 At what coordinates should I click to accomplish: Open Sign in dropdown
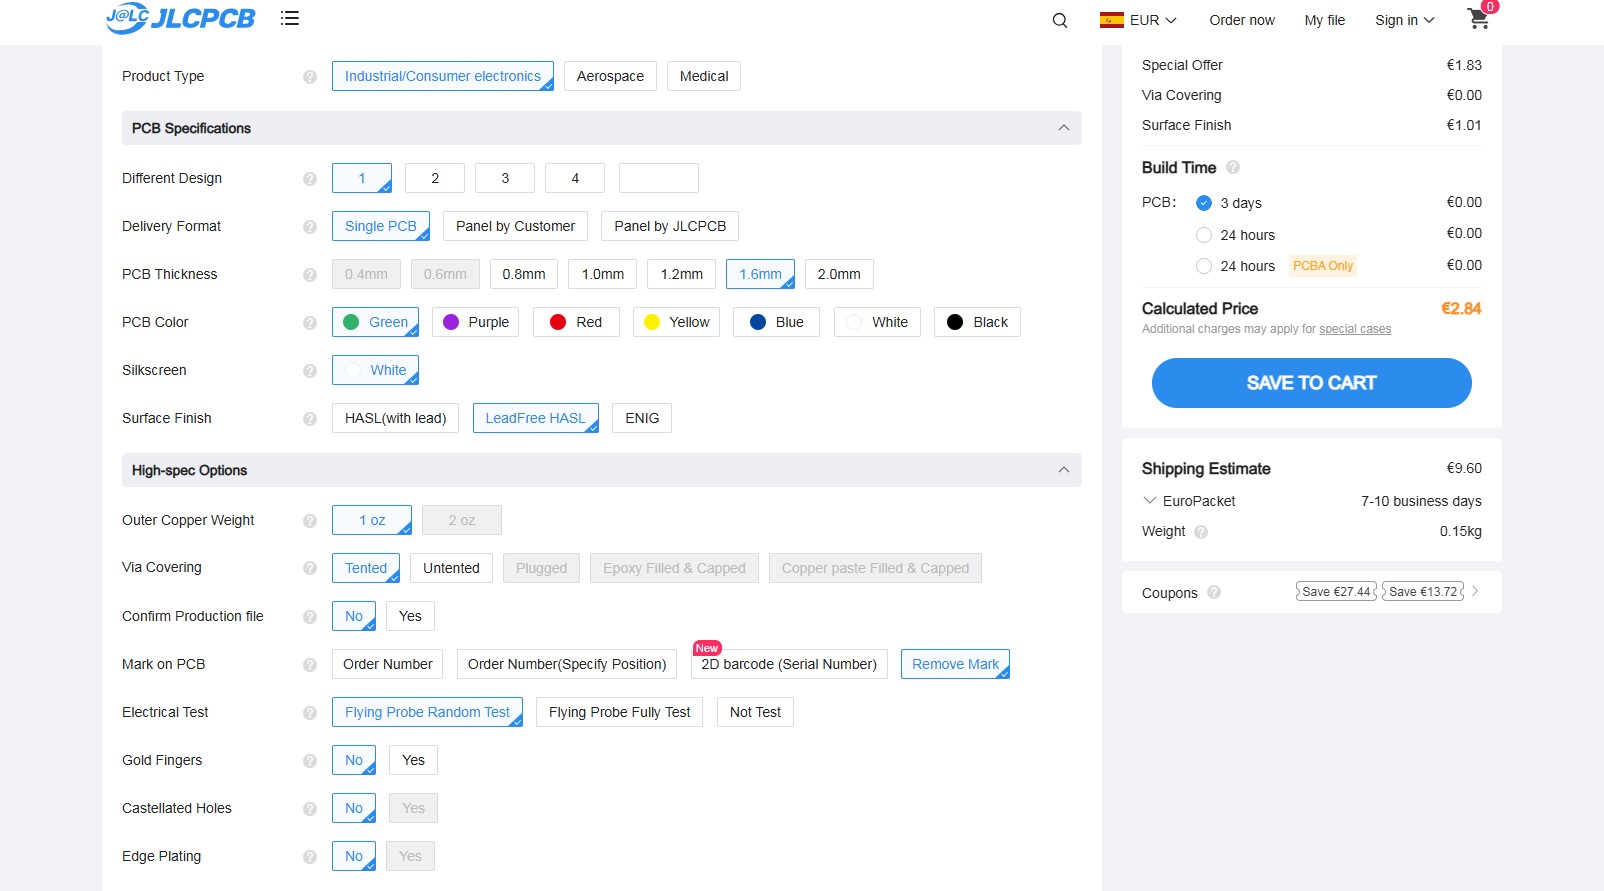[1404, 20]
